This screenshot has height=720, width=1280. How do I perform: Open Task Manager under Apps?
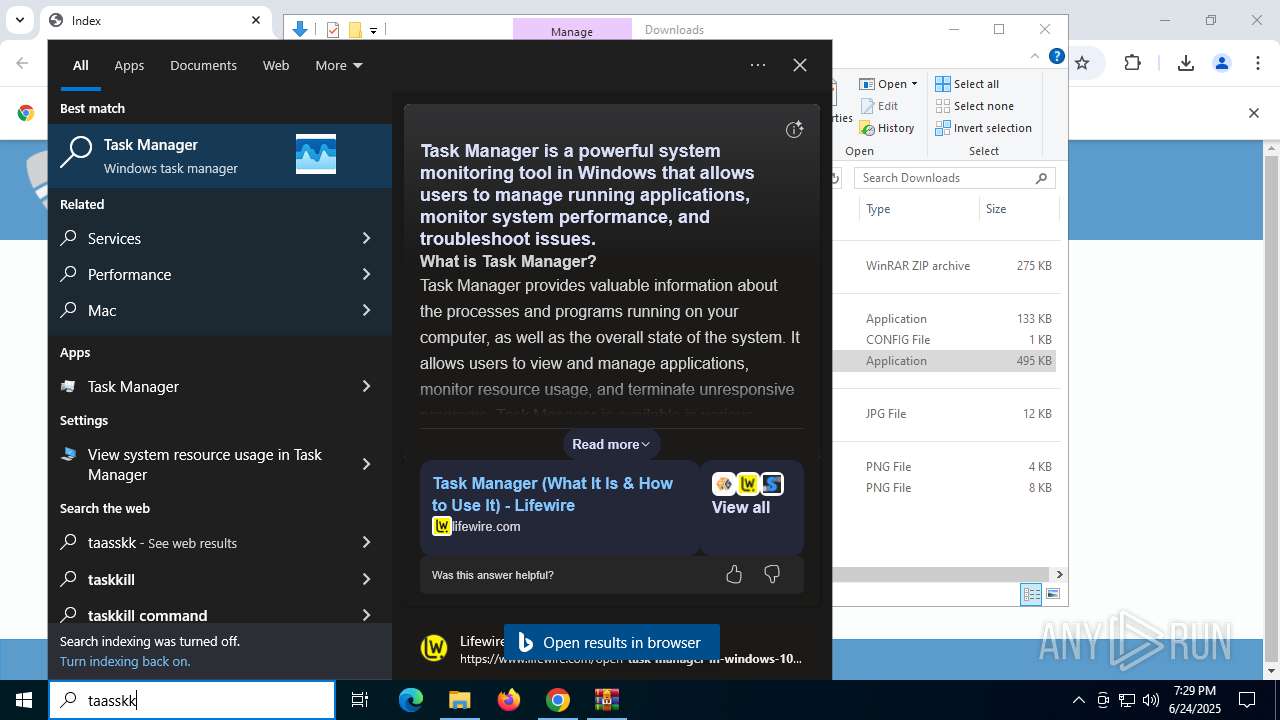click(133, 386)
